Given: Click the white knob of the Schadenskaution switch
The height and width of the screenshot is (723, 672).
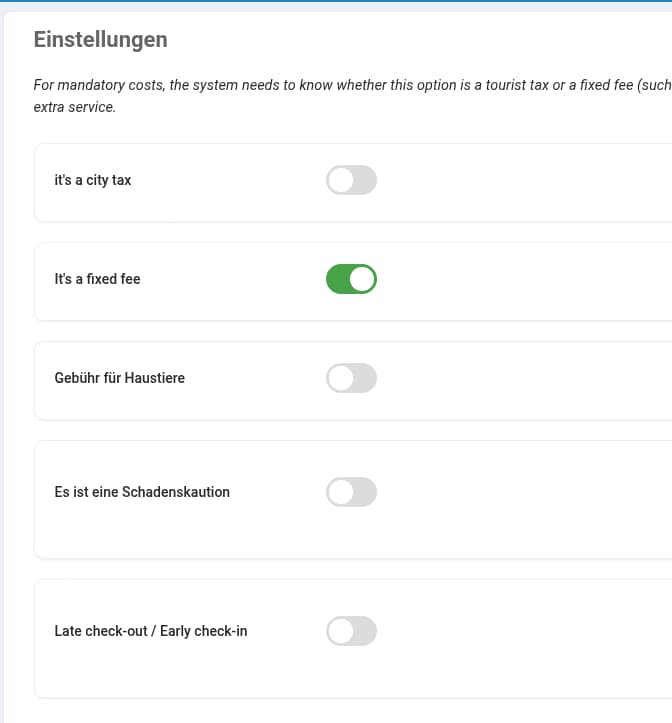Looking at the screenshot, I should [340, 492].
